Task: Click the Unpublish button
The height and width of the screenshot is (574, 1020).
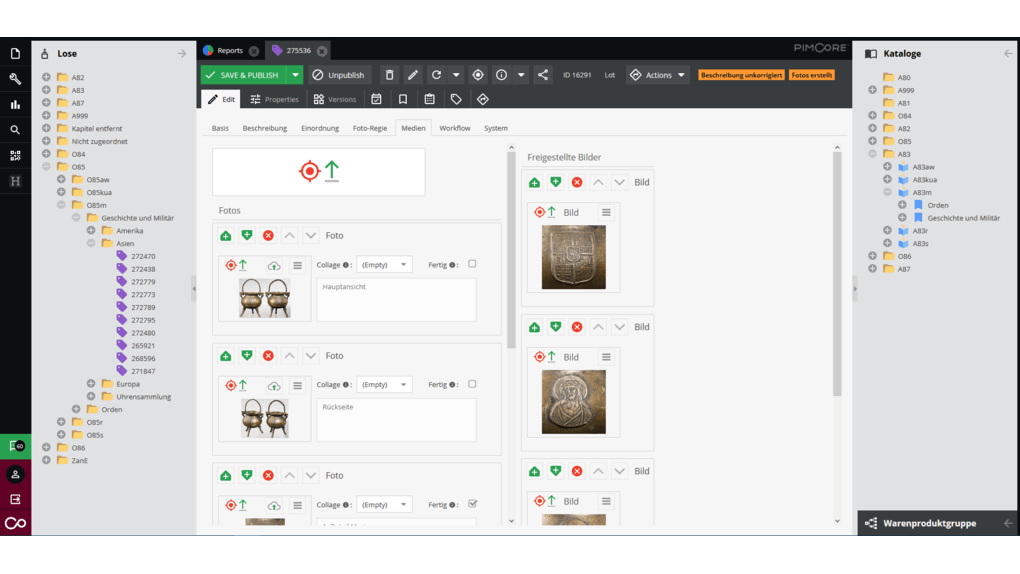Action: [338, 75]
